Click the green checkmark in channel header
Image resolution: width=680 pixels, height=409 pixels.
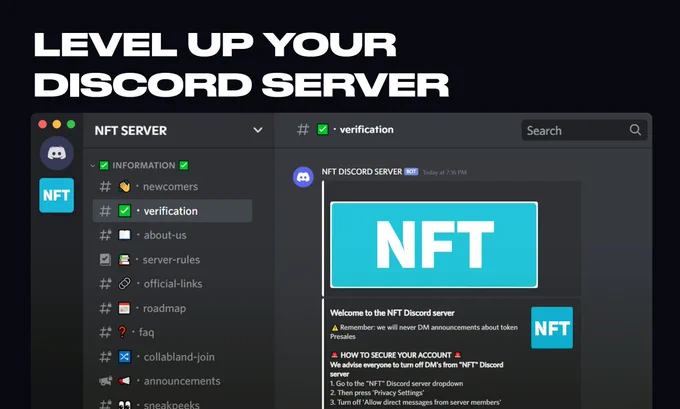tap(323, 129)
